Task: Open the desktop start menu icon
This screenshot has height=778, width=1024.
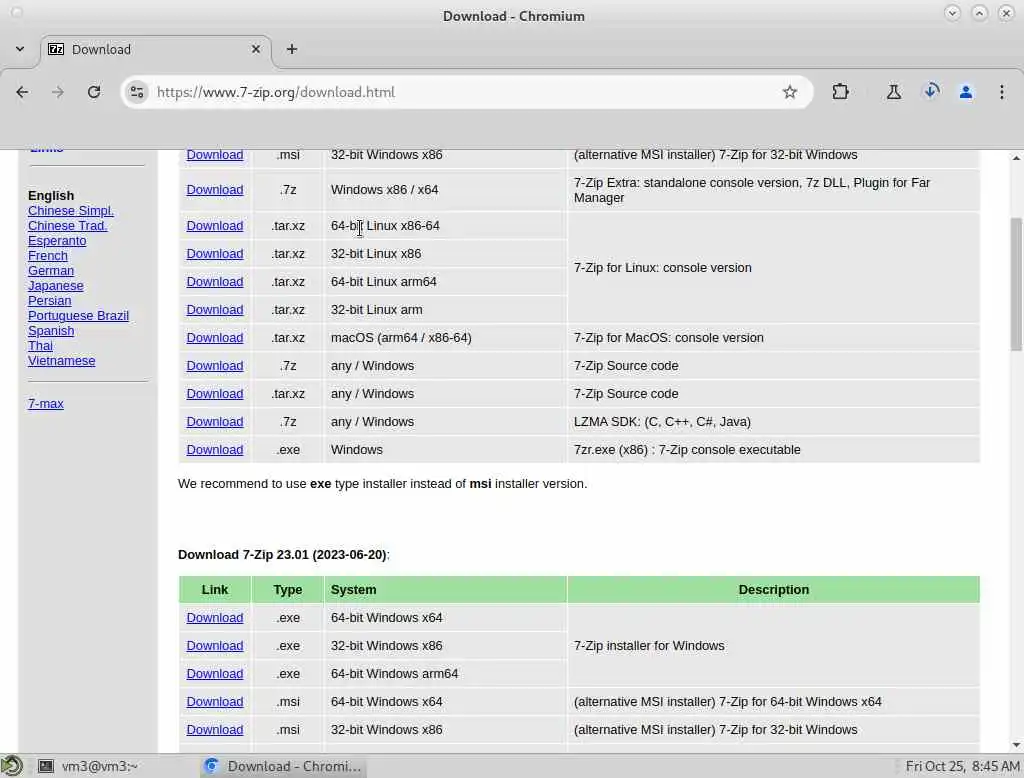Action: 12,766
